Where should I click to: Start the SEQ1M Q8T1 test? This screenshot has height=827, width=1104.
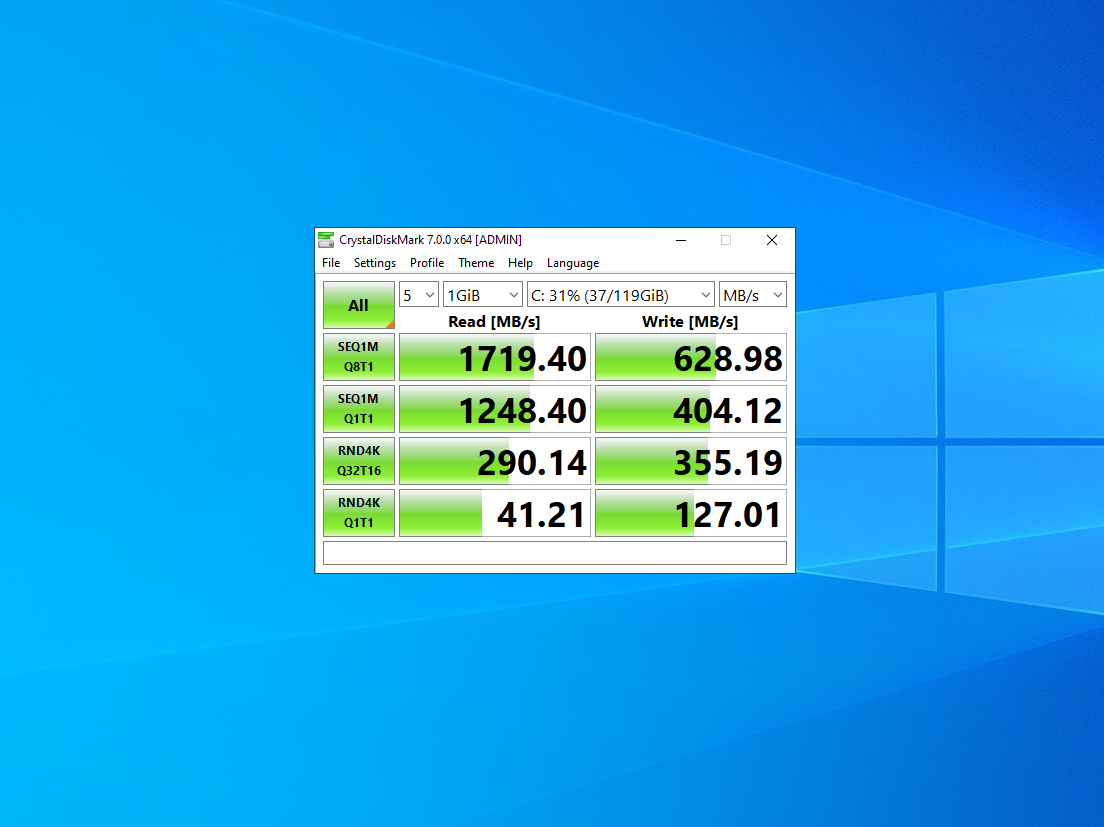tap(358, 357)
